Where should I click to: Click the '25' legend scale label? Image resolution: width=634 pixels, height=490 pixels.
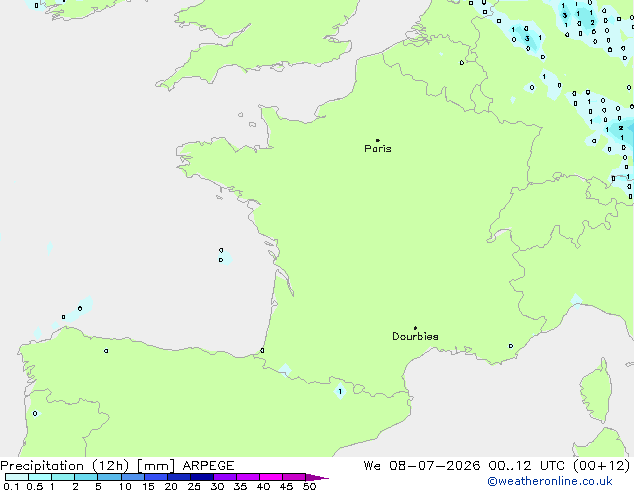tap(194, 486)
